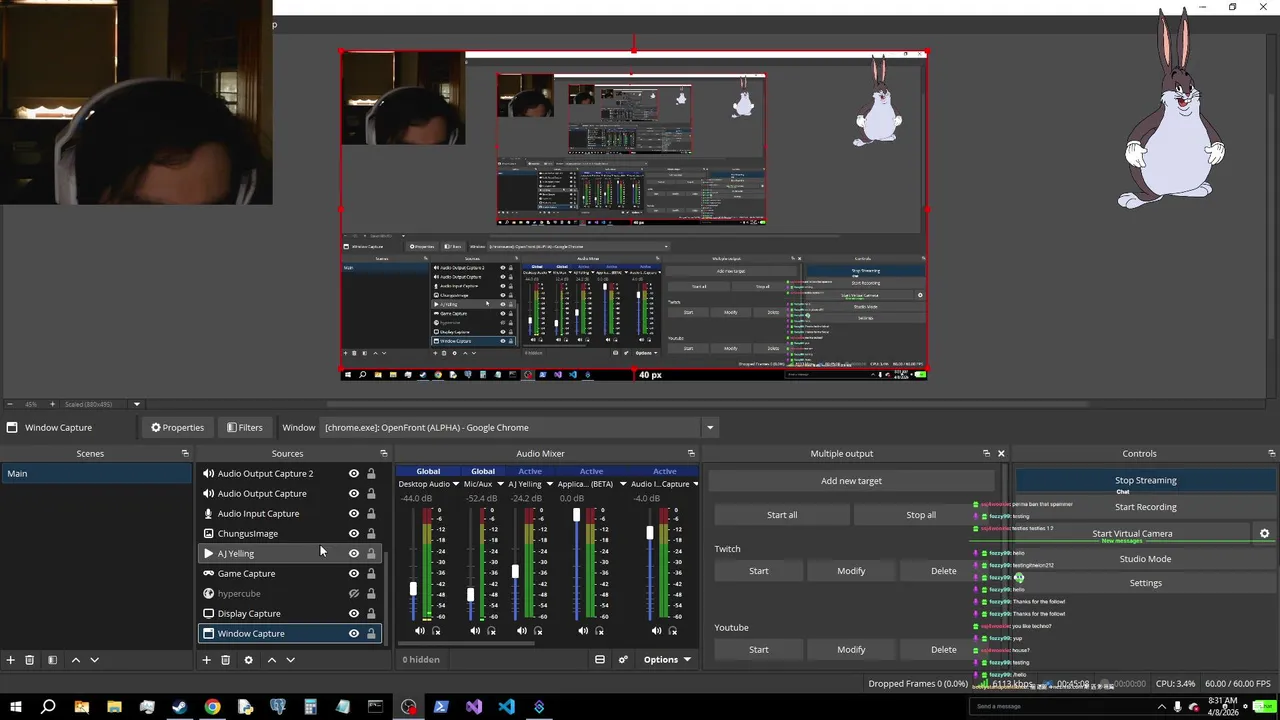This screenshot has height=720, width=1280.
Task: Toggle monitoring headphone icon for AJ Yelling
Action: click(x=538, y=631)
